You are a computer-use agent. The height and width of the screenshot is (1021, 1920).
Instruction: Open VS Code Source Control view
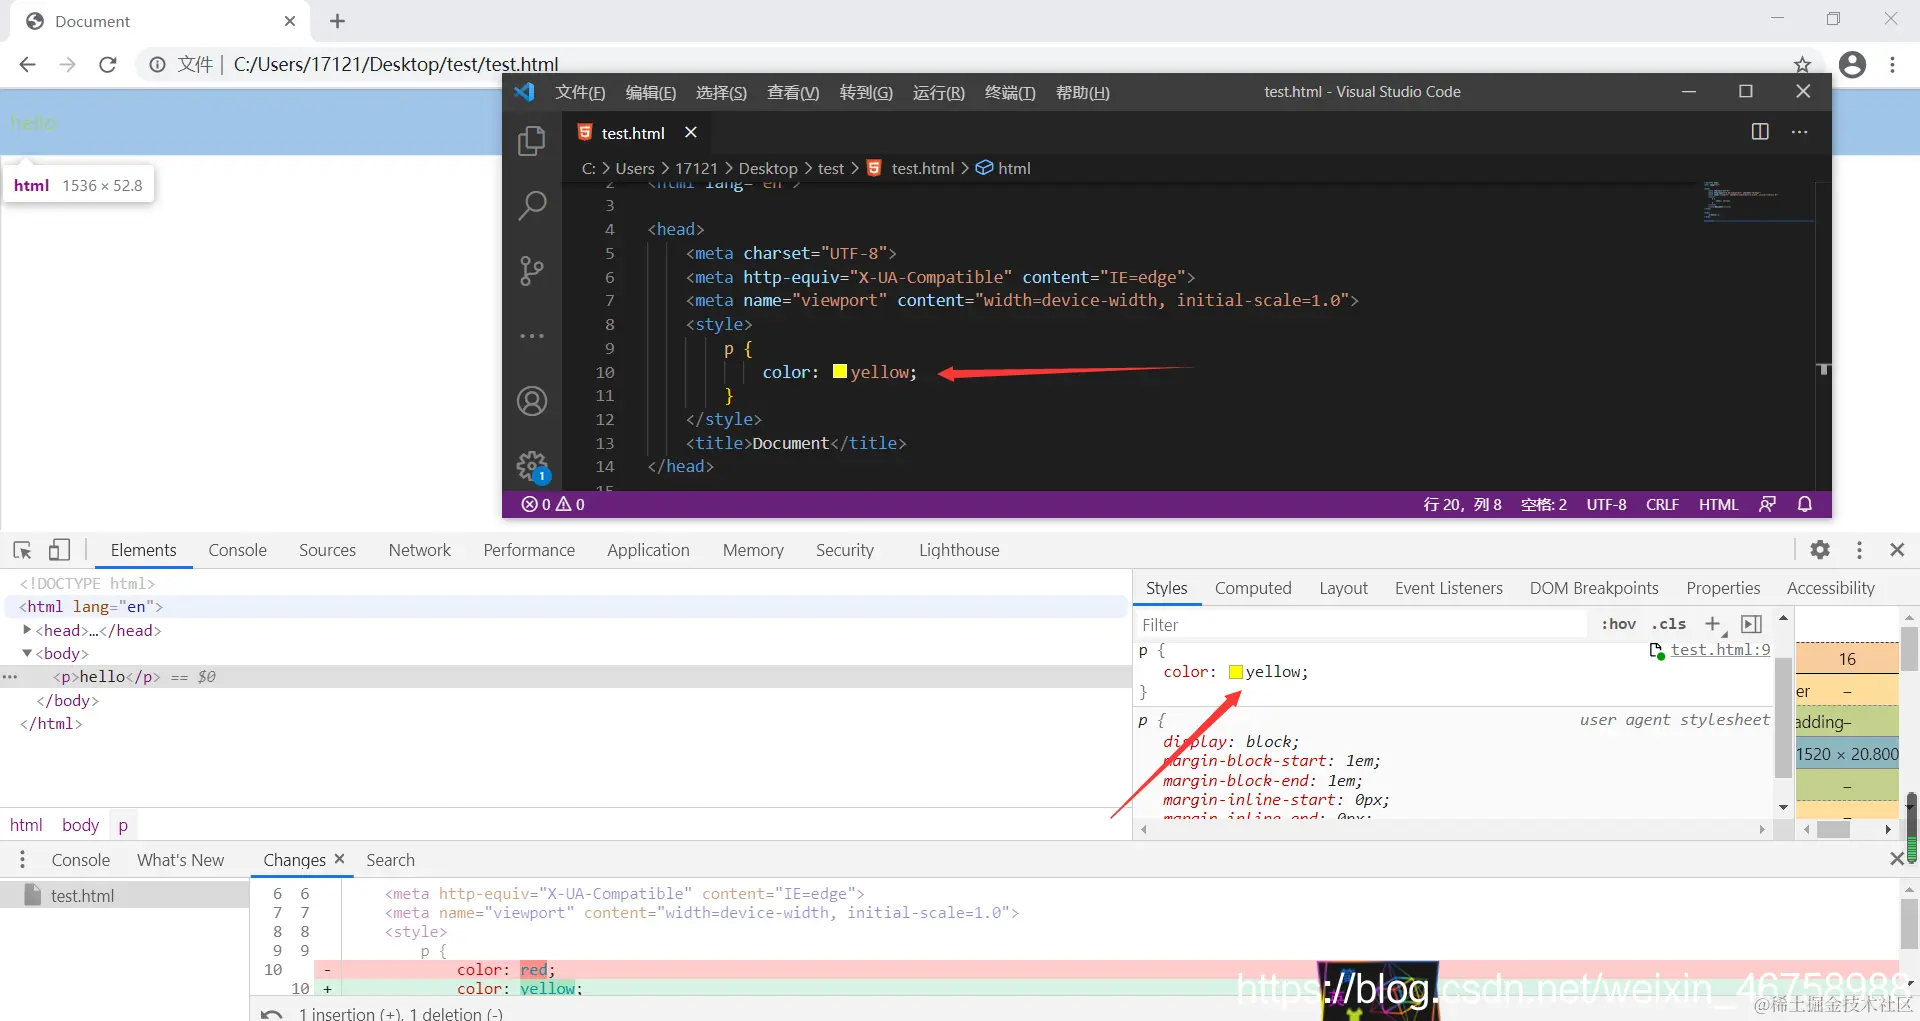(532, 270)
